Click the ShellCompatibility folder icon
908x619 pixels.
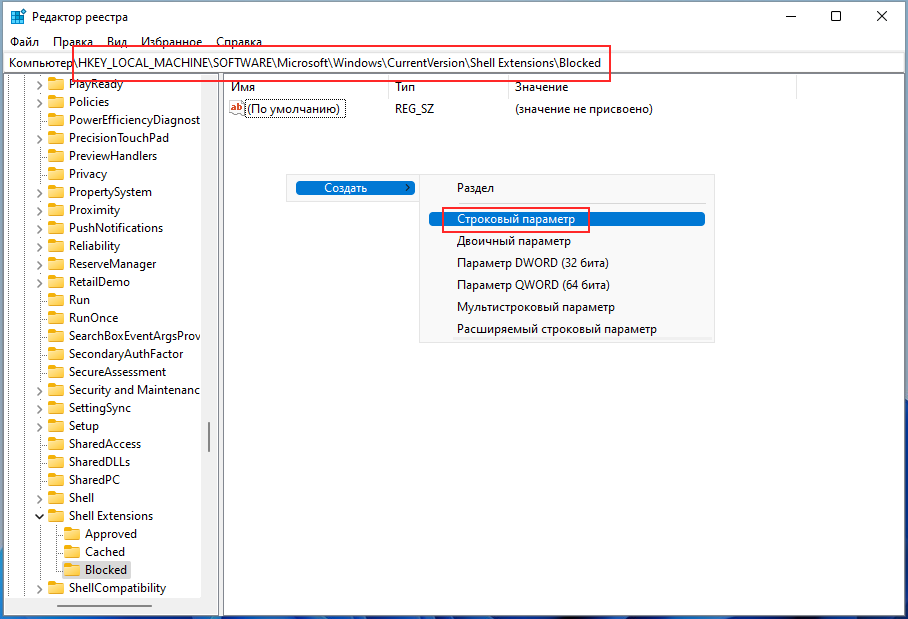tap(56, 588)
